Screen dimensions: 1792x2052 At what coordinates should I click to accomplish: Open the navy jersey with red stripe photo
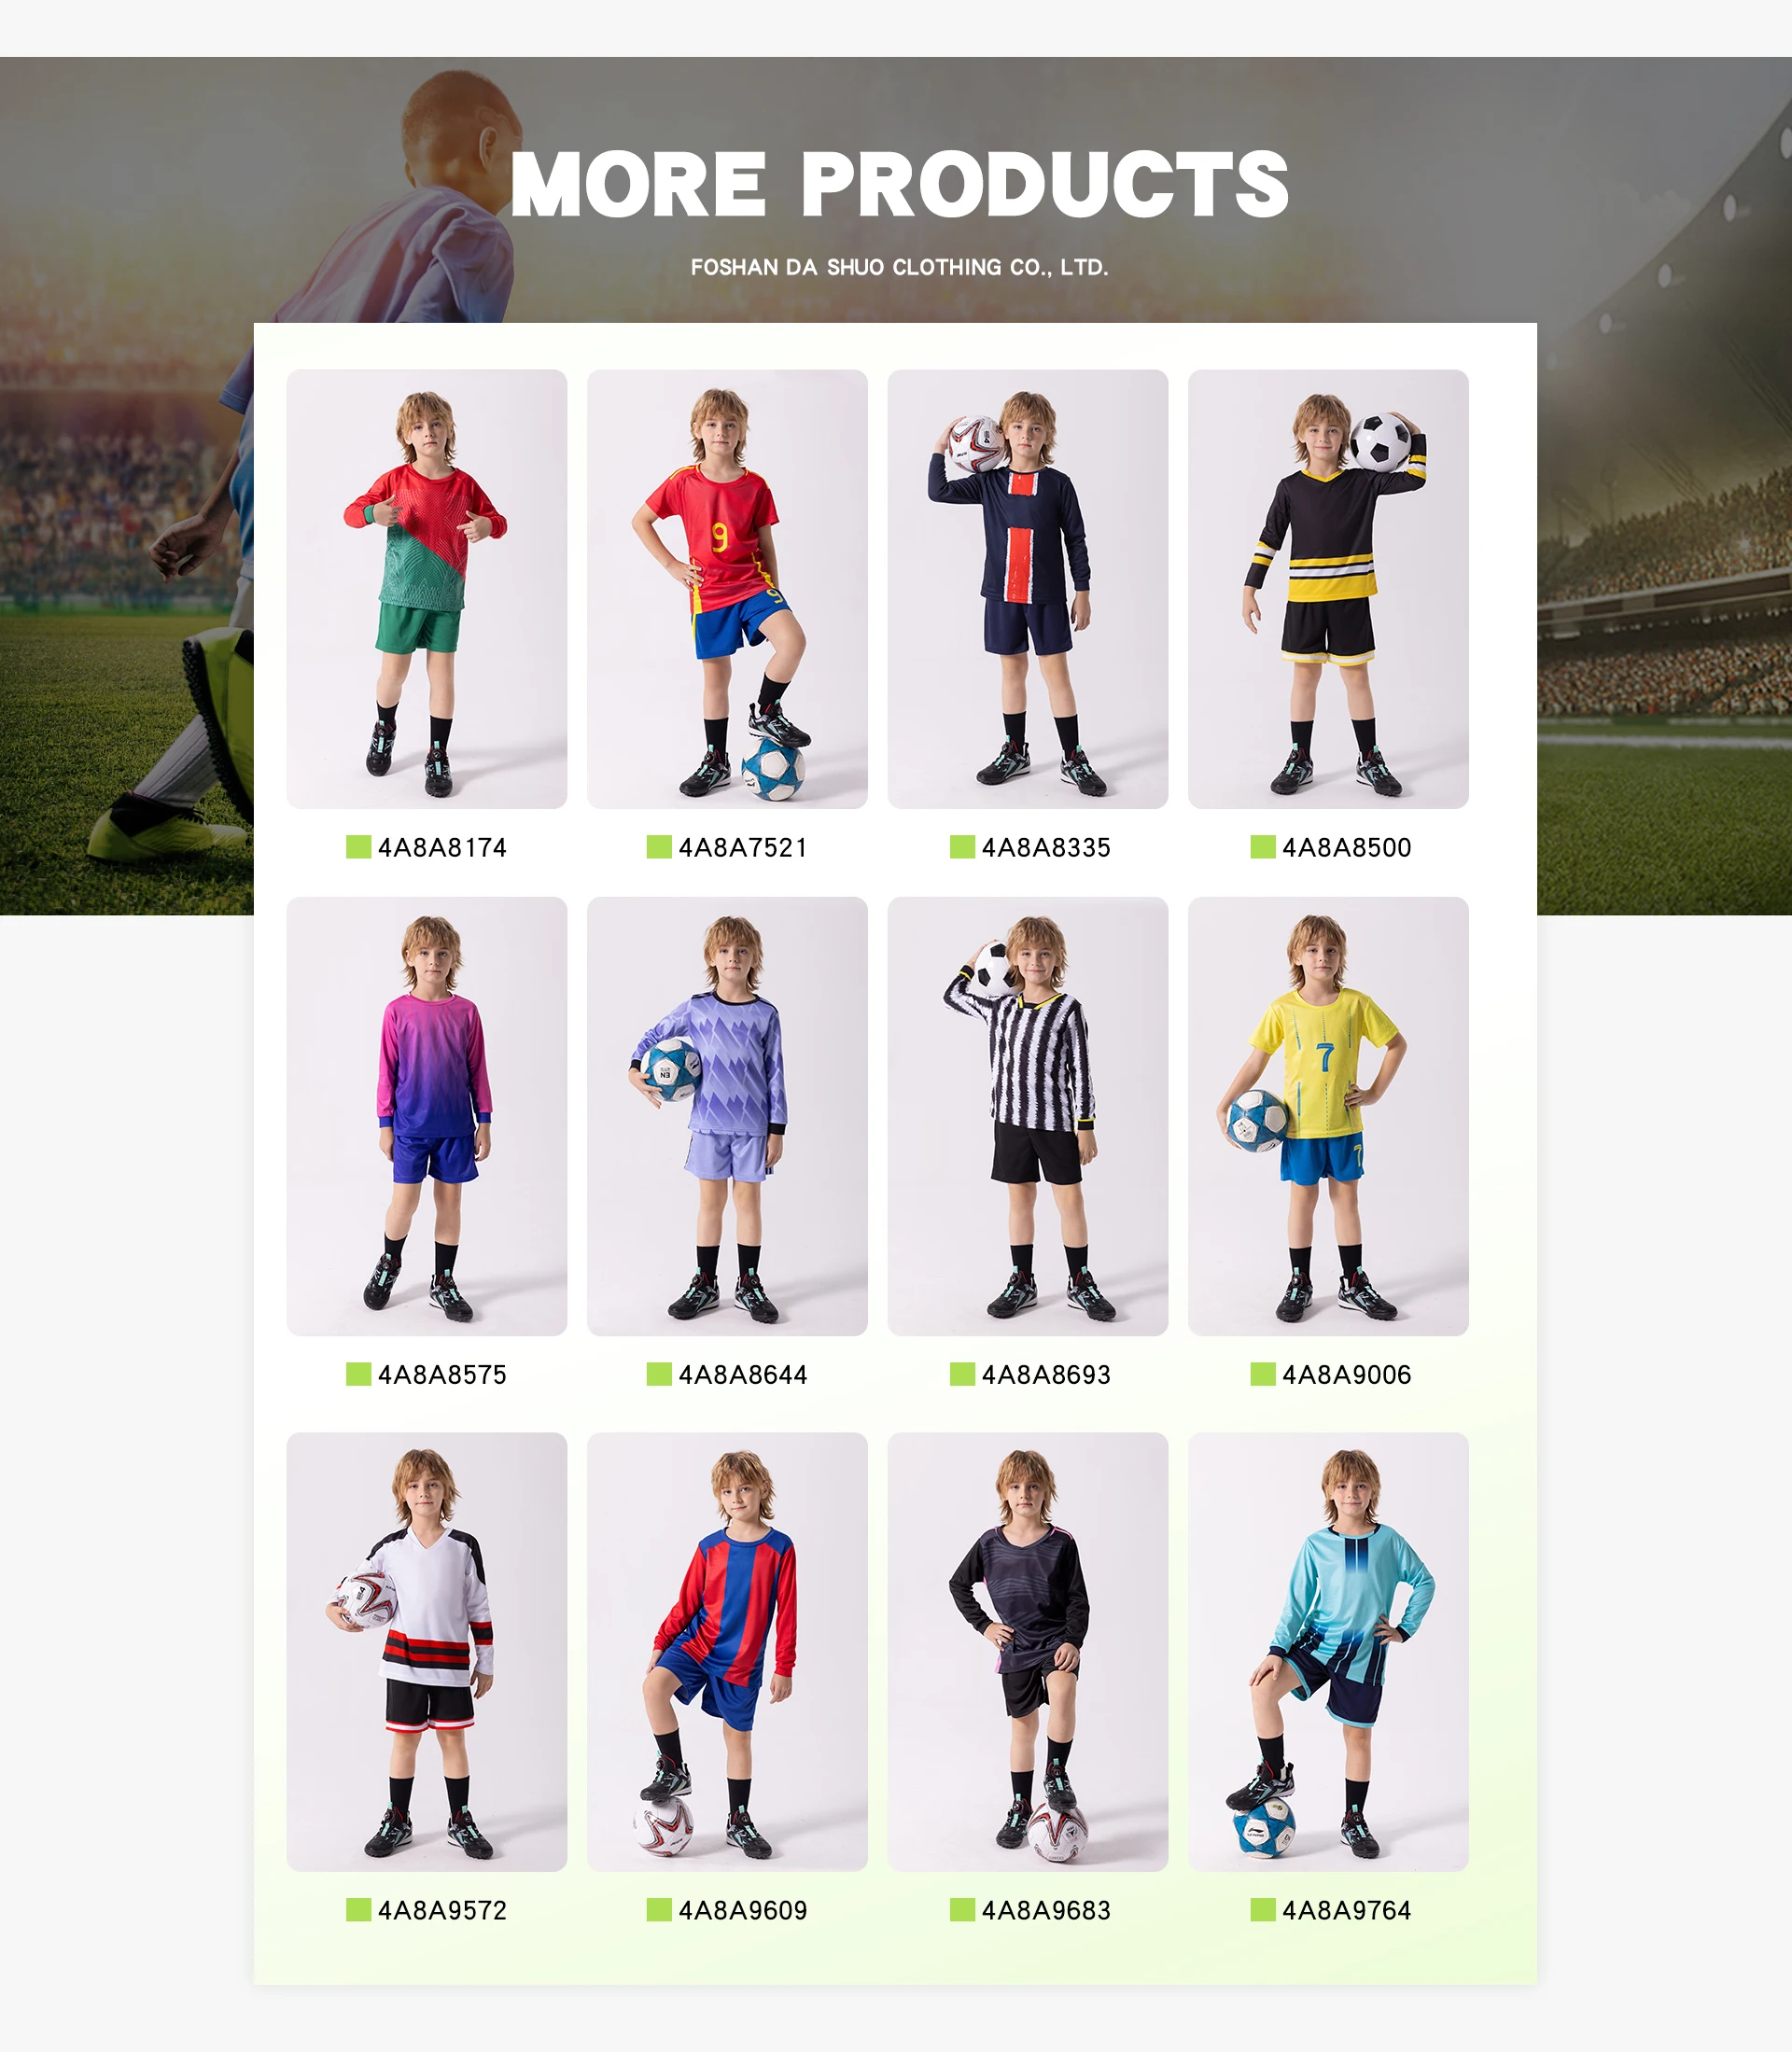pos(1028,589)
